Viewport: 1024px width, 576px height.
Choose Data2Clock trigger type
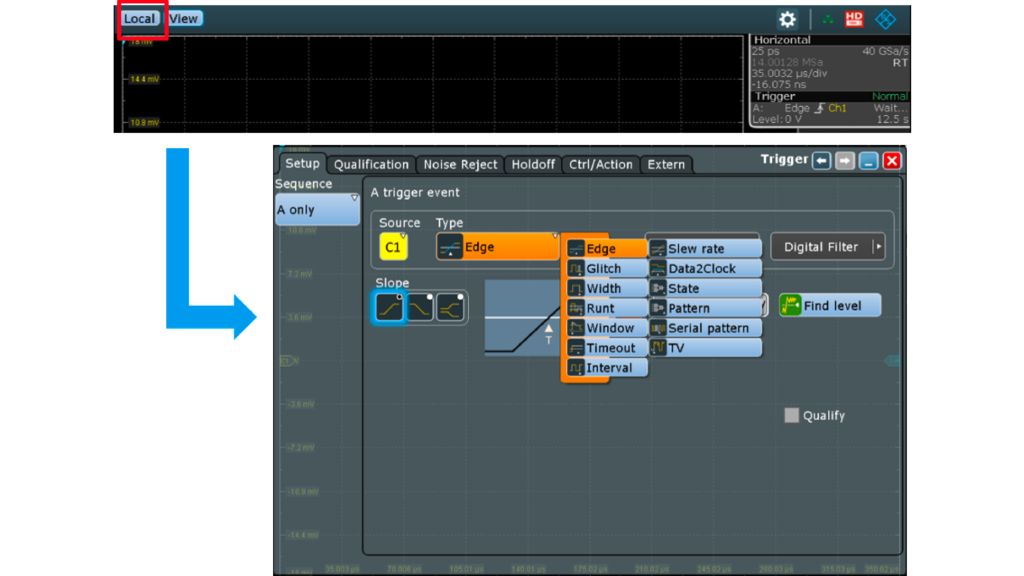tap(705, 268)
